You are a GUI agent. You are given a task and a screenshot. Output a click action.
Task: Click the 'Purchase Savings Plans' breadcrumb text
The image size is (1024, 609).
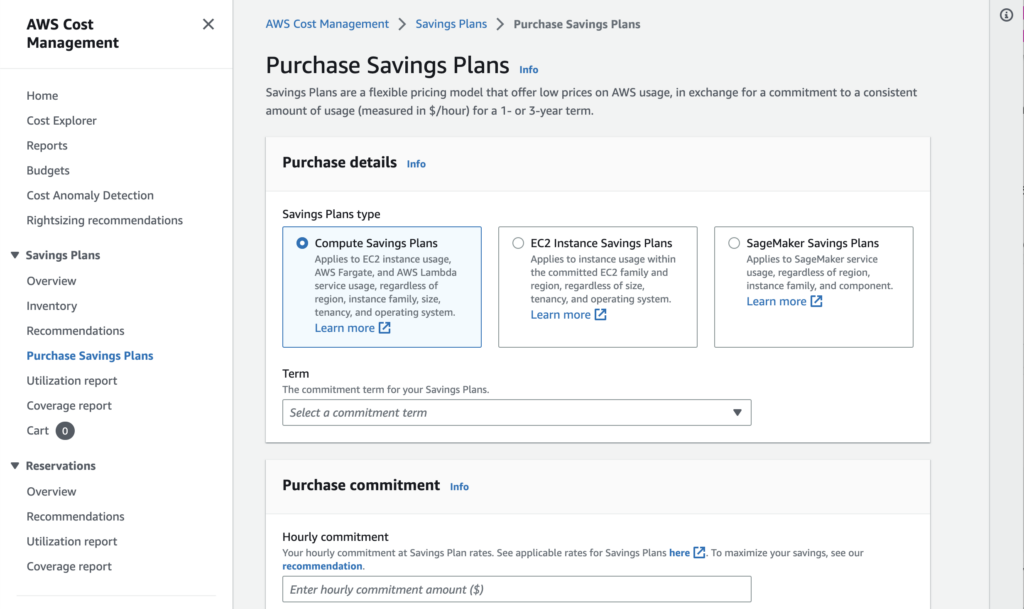coord(577,24)
